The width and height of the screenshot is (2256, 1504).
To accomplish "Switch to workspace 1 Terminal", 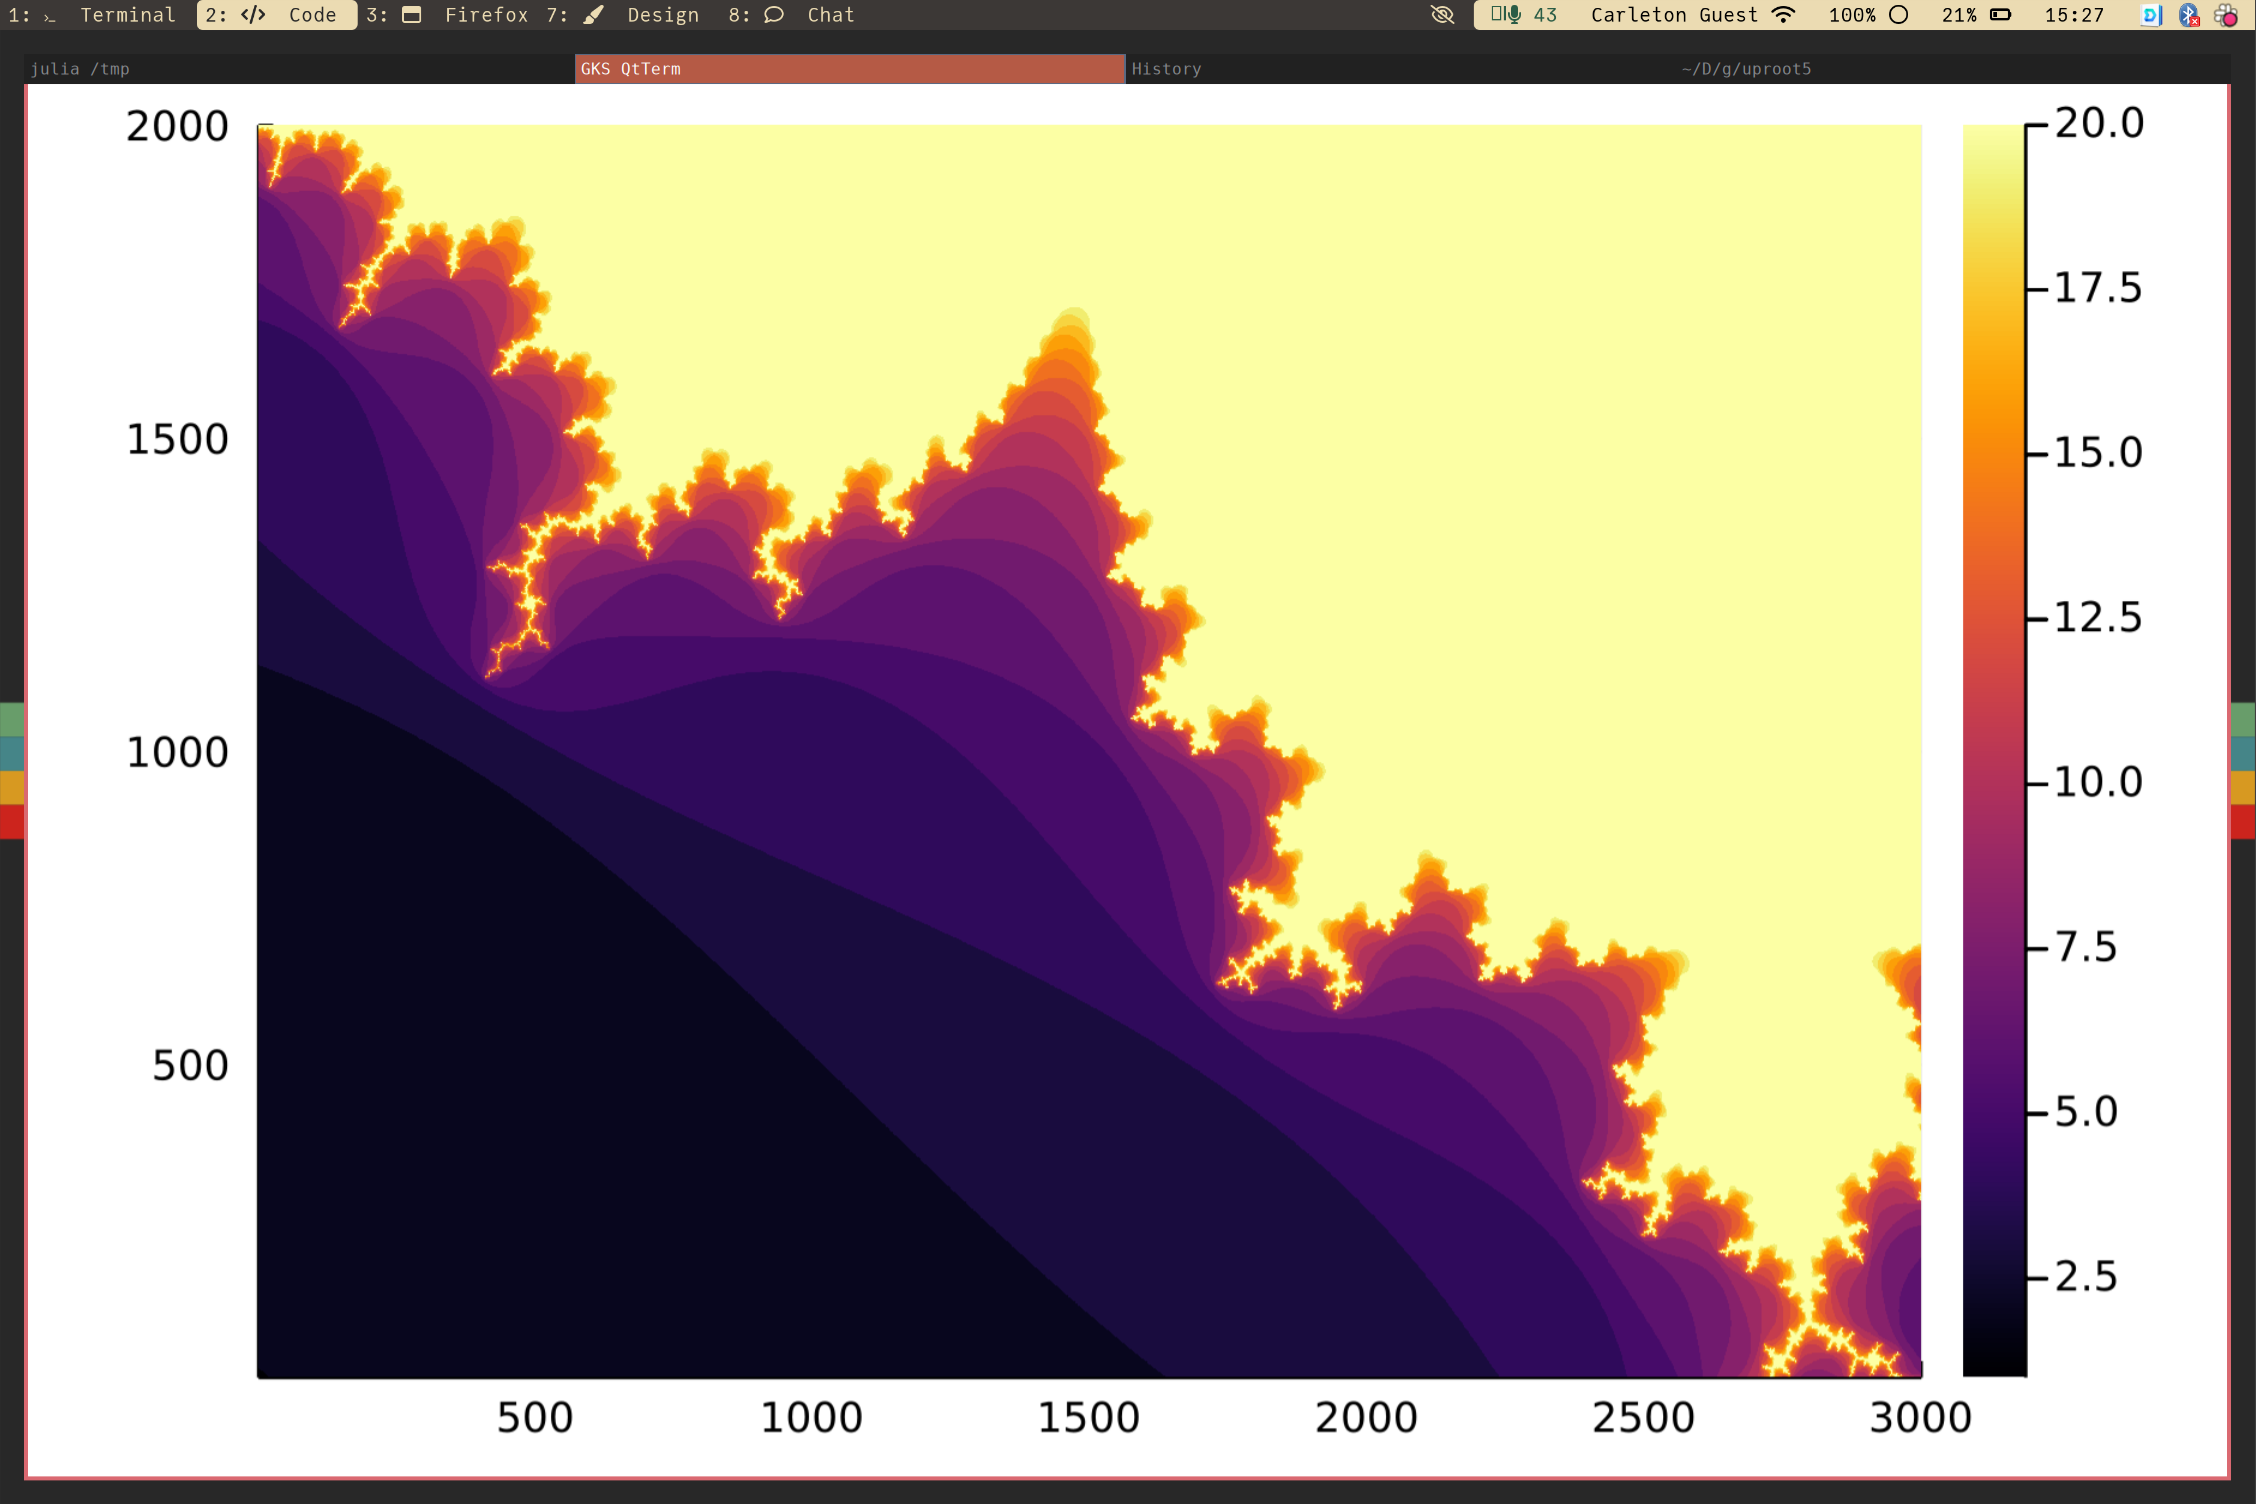I will click(x=92, y=15).
